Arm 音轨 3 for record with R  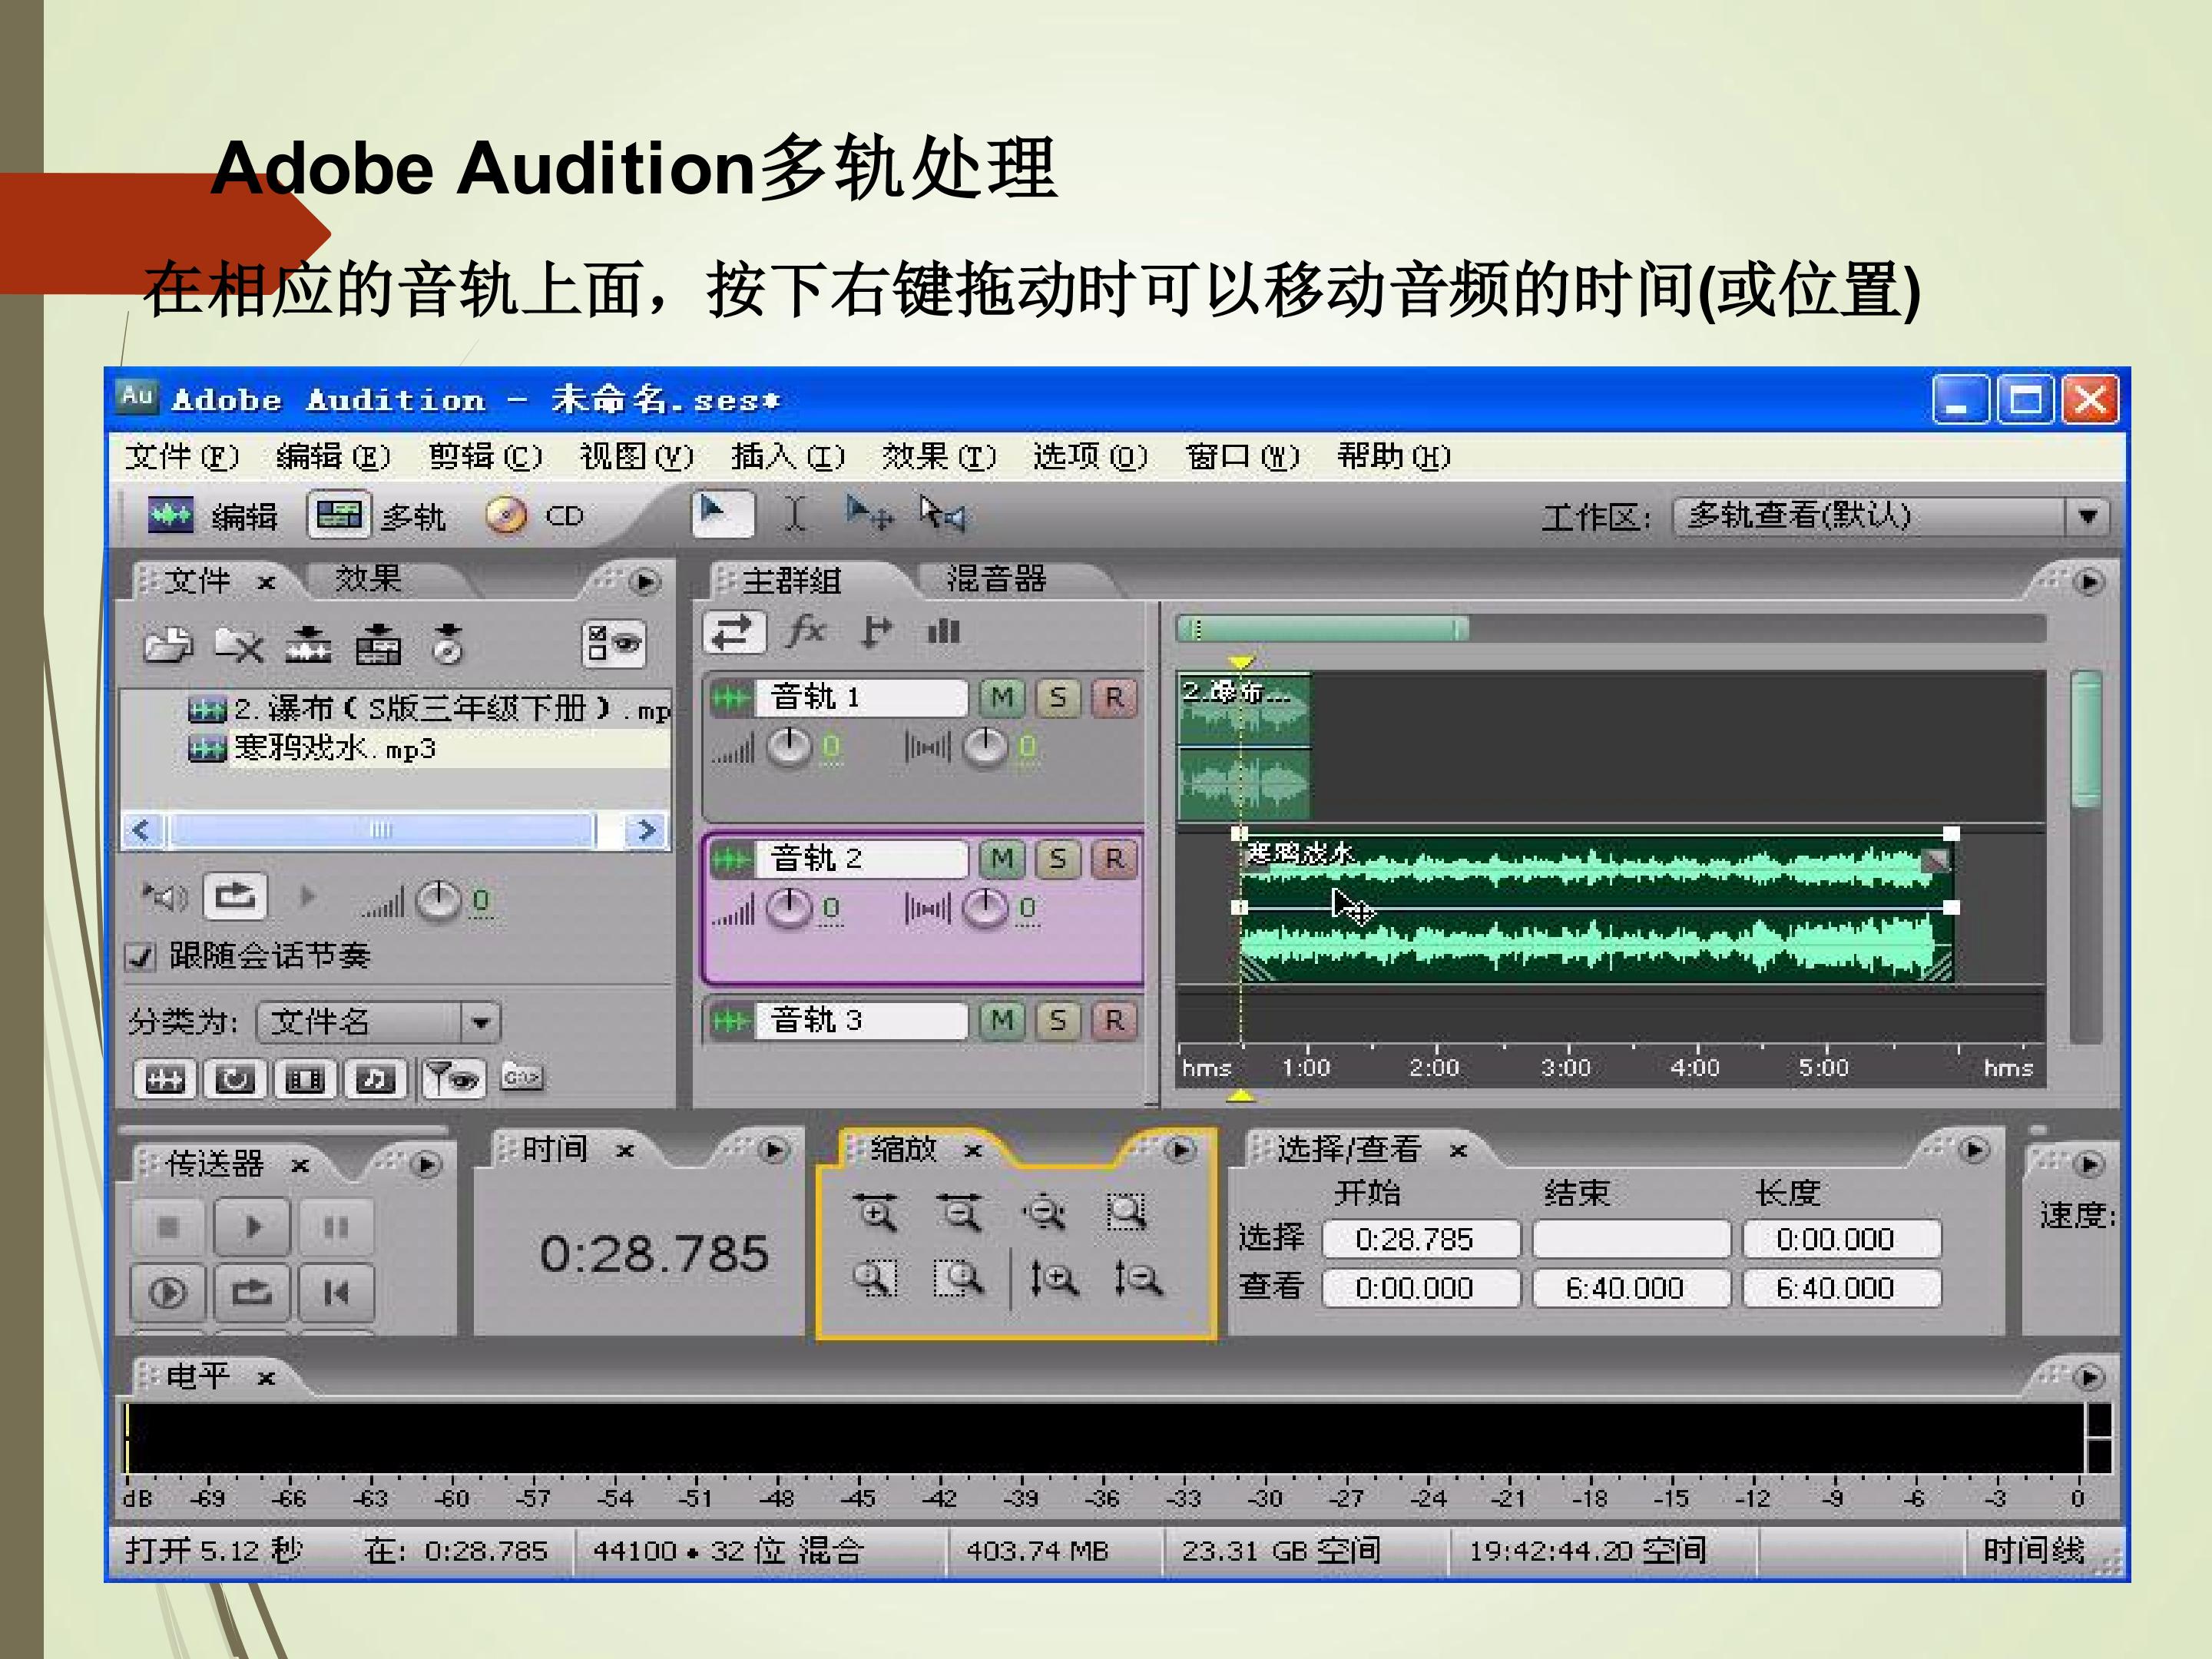point(1114,1021)
